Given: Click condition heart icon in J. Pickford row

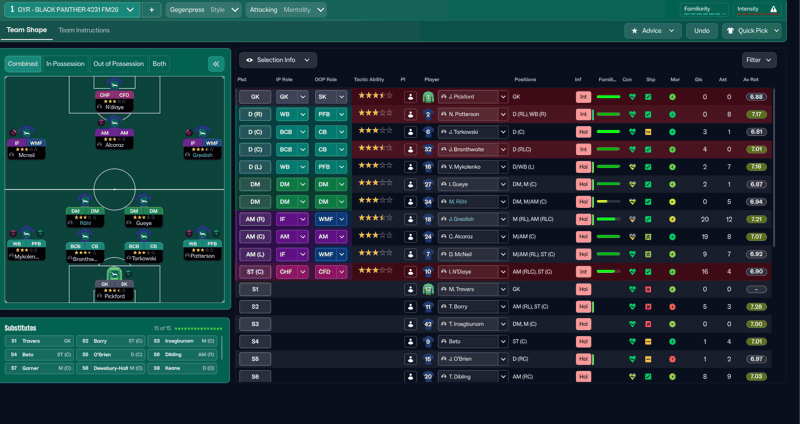Looking at the screenshot, I should 633,97.
